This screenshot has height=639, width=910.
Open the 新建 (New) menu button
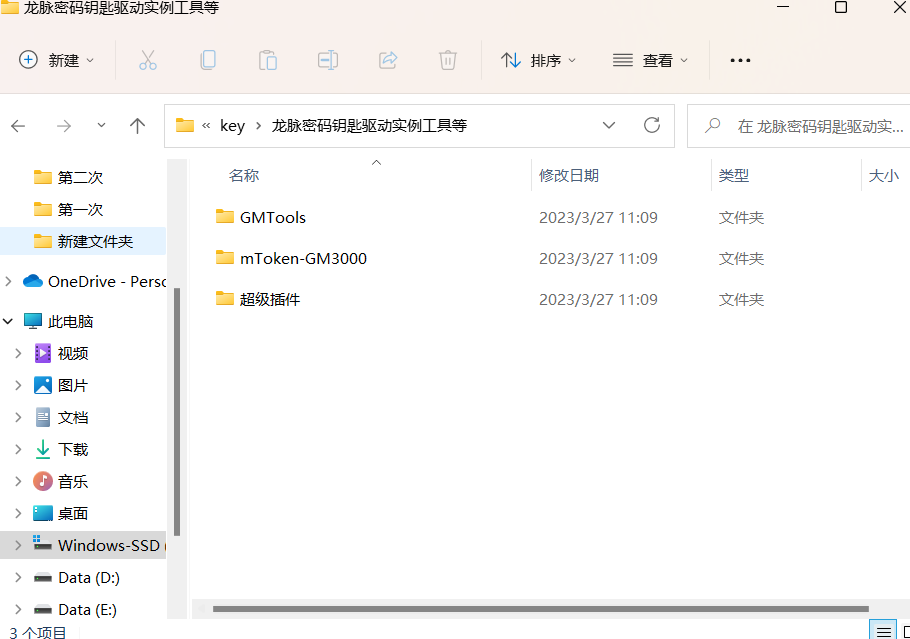point(56,60)
